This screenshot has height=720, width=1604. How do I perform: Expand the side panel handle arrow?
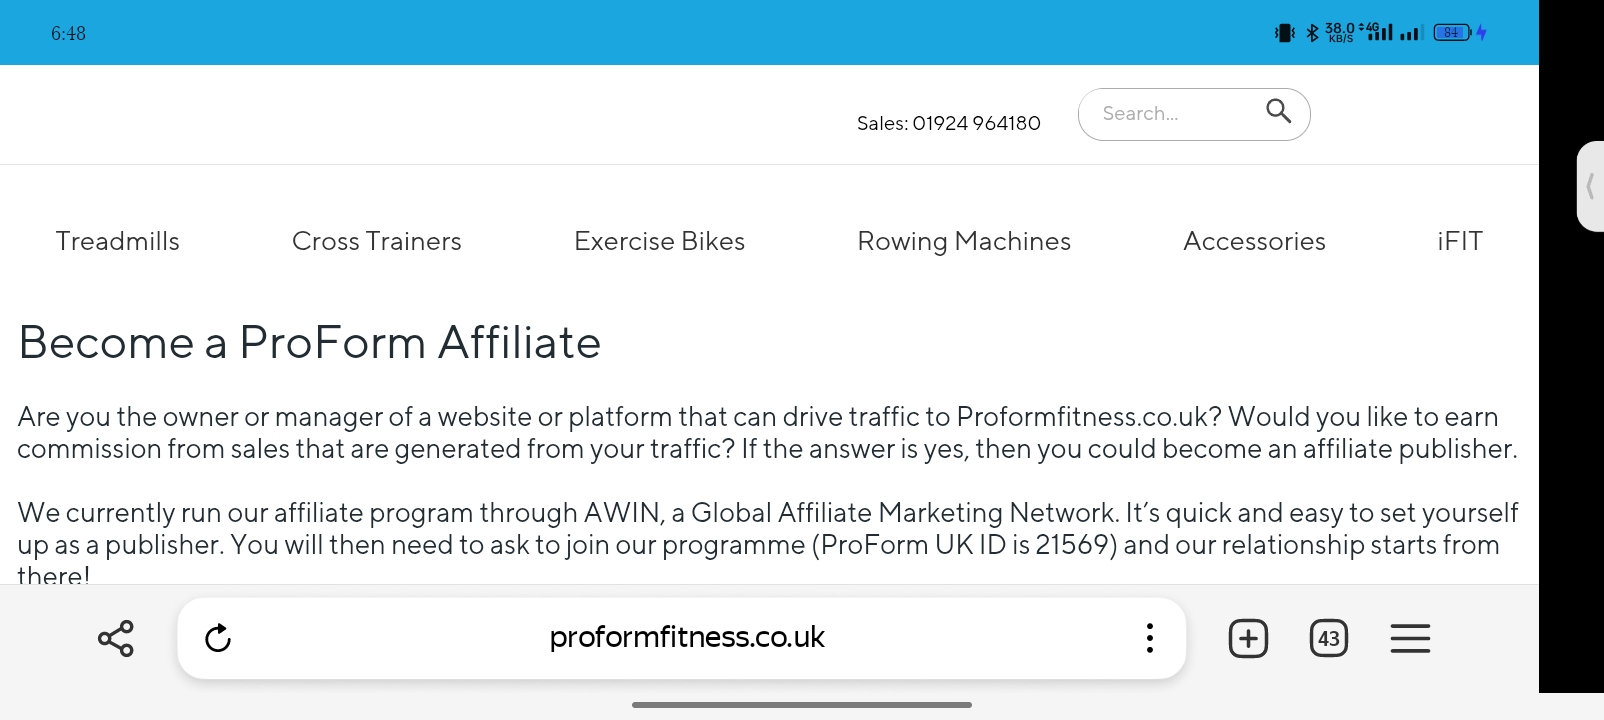pos(1590,186)
